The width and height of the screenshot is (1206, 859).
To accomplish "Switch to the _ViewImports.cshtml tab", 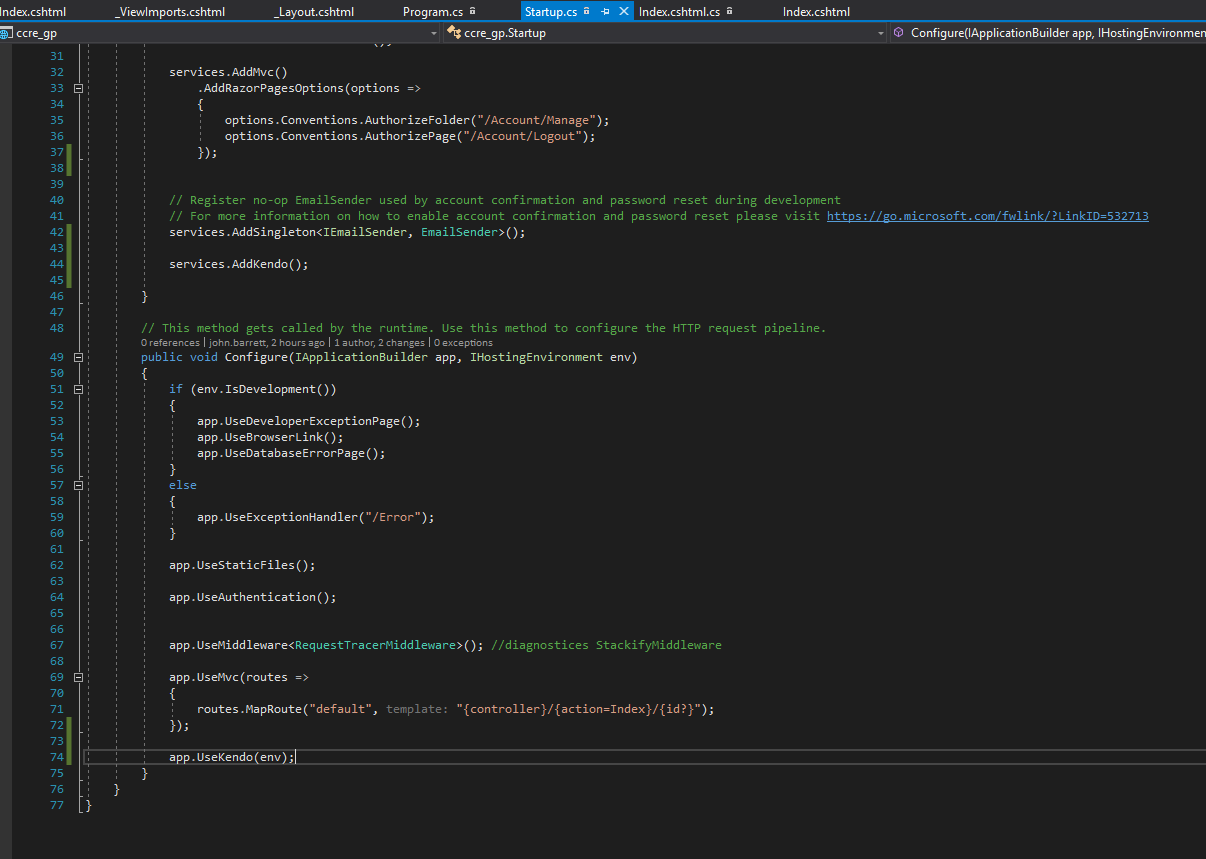I will (x=170, y=11).
